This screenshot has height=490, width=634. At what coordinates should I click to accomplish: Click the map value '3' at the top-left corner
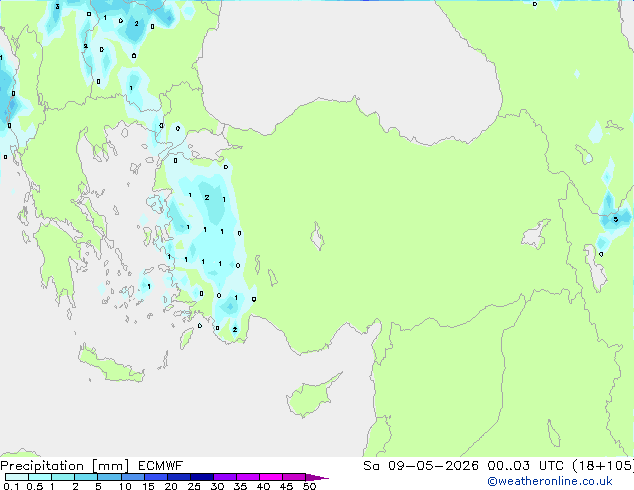coord(57,6)
